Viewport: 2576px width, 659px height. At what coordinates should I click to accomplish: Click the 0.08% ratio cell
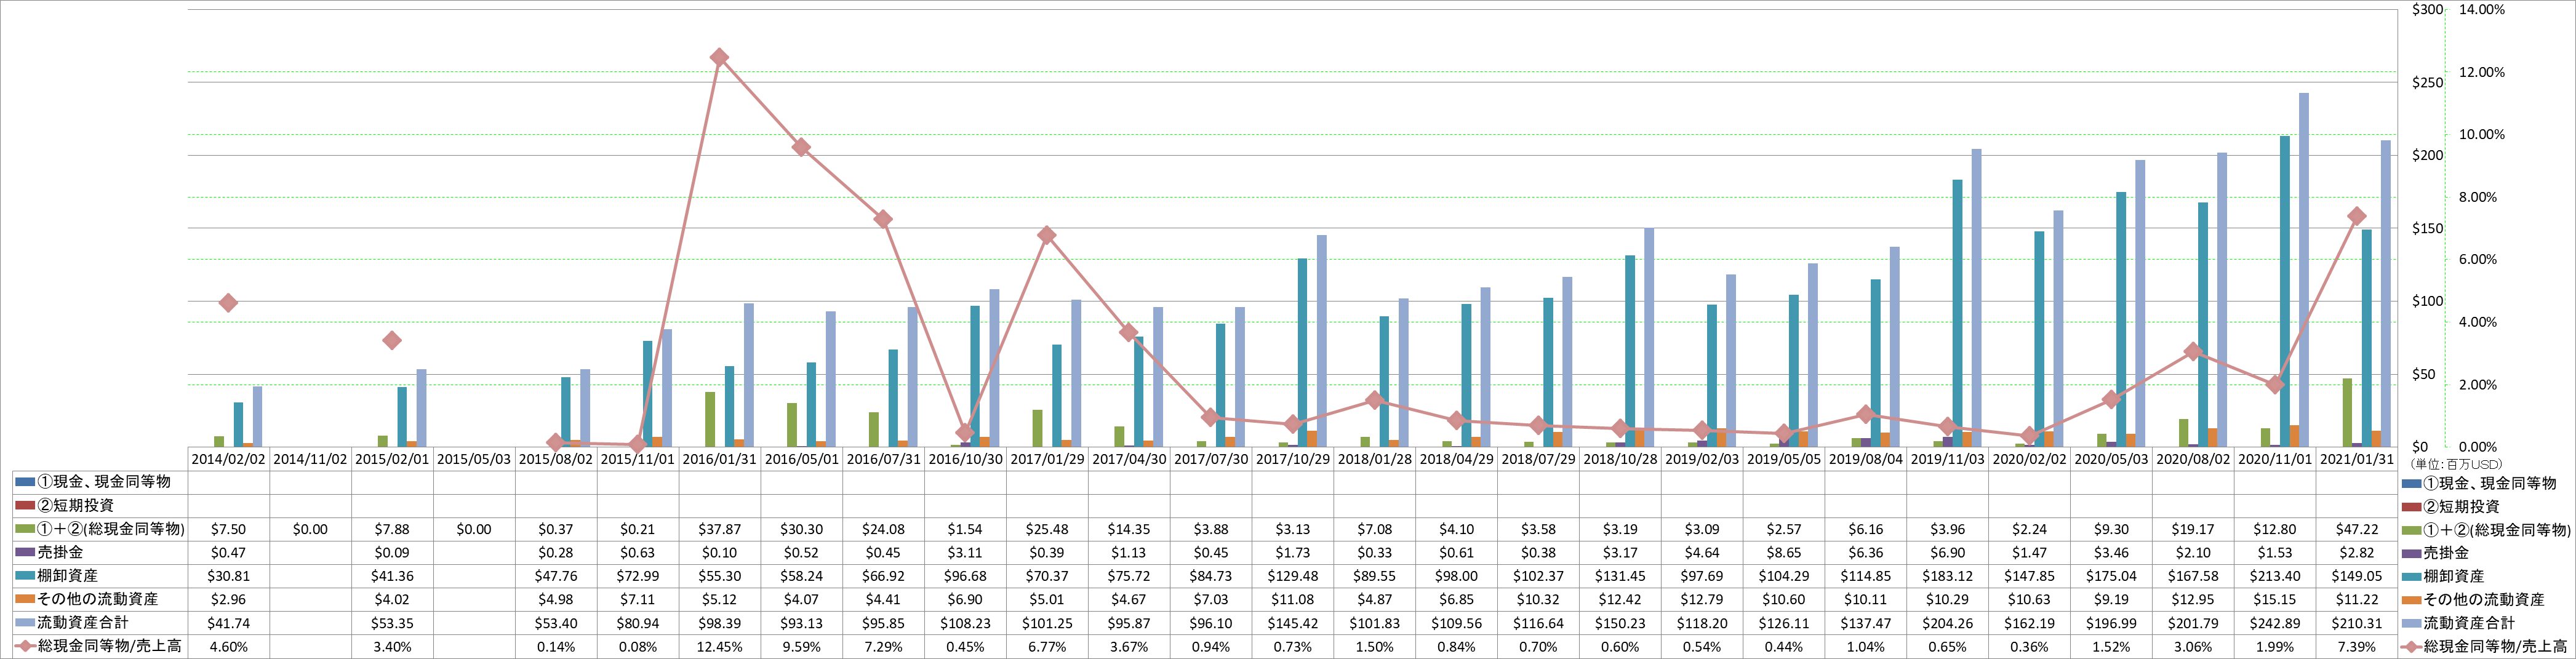[637, 647]
